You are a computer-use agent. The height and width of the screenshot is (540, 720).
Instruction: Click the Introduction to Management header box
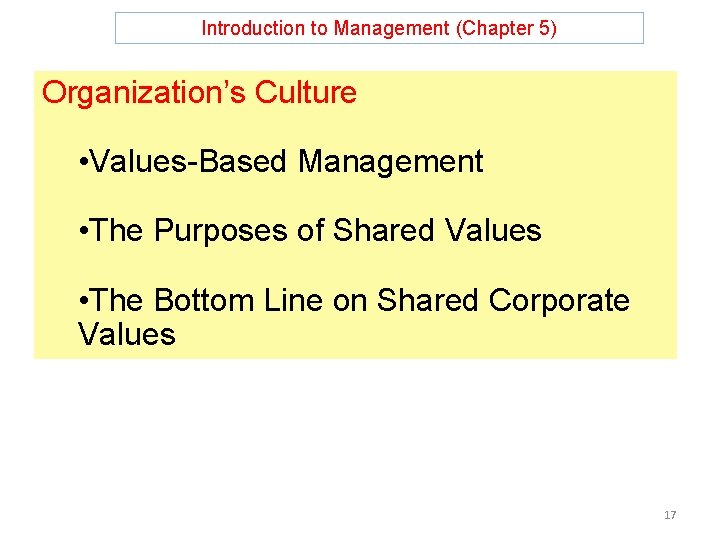point(379,28)
